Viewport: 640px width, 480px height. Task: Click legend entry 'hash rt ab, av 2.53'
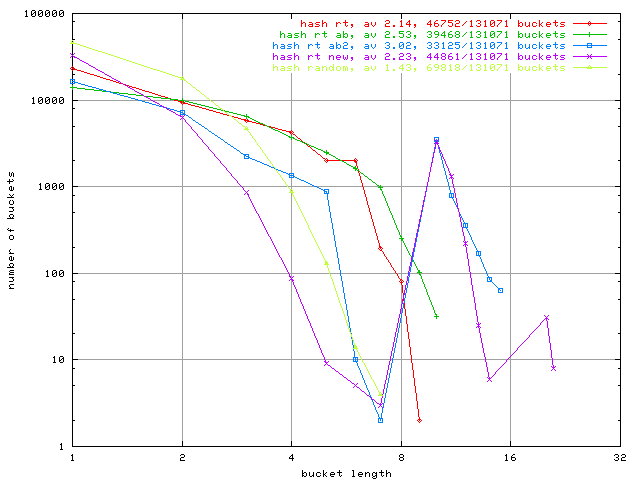tap(346, 35)
